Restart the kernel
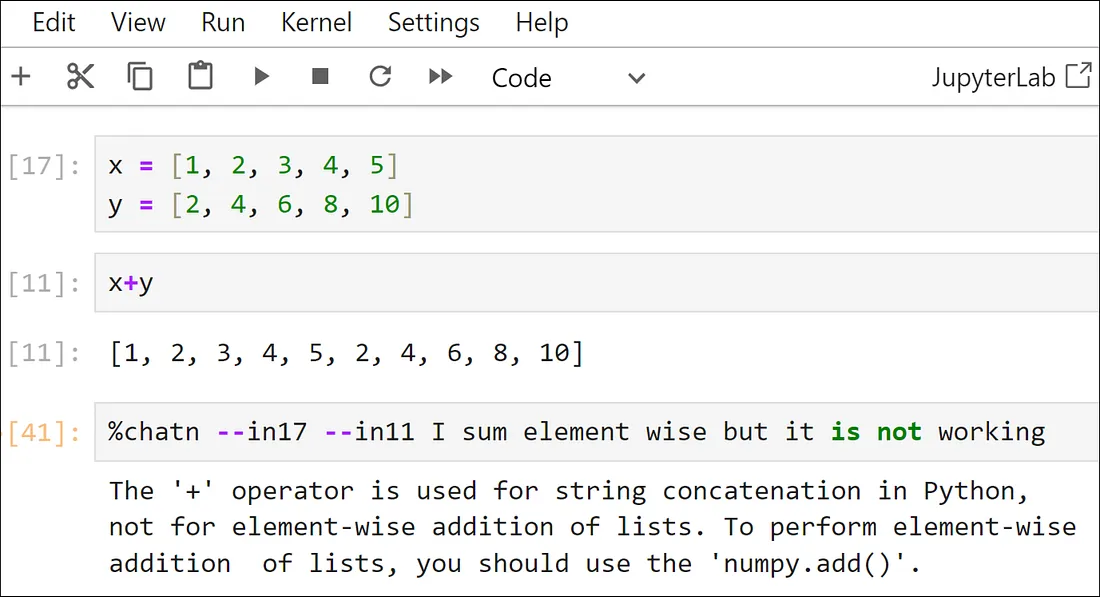 (x=380, y=76)
